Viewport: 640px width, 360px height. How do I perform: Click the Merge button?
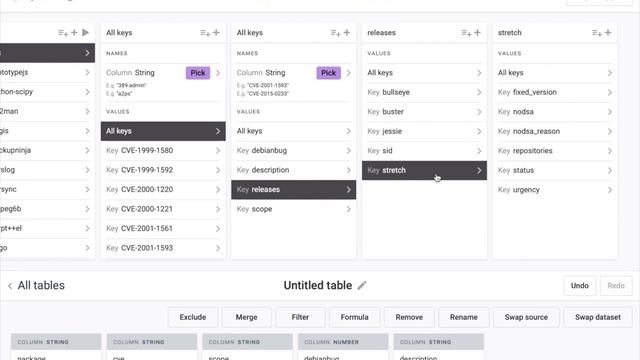coord(247,317)
